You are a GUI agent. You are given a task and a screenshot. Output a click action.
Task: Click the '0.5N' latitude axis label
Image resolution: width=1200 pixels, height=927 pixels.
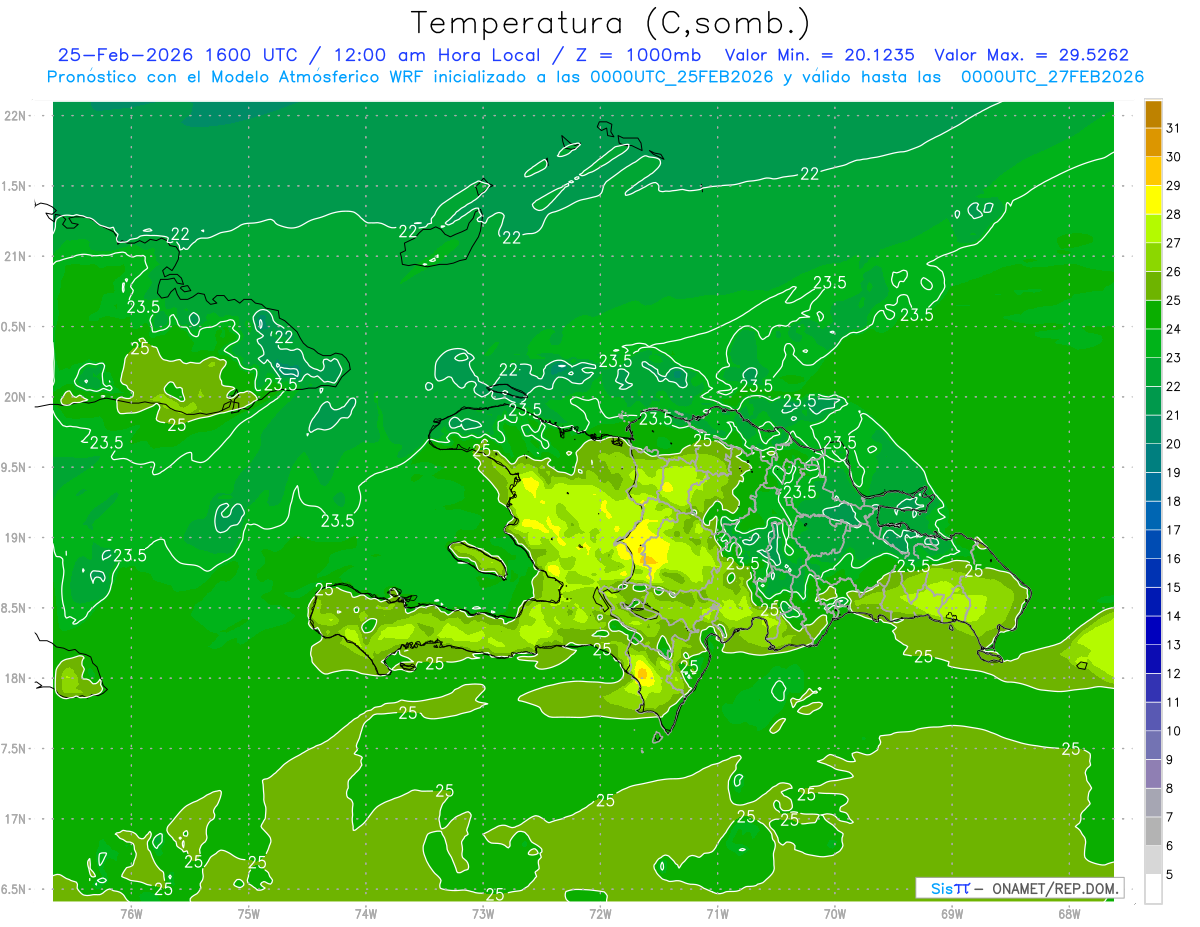[14, 327]
